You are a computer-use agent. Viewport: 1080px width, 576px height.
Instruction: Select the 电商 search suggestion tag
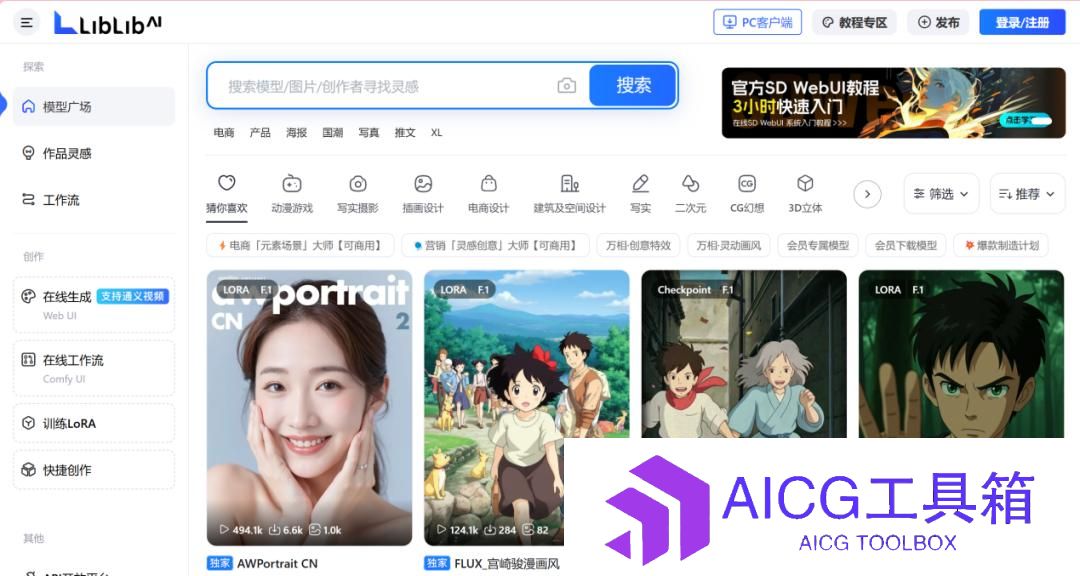coord(224,132)
